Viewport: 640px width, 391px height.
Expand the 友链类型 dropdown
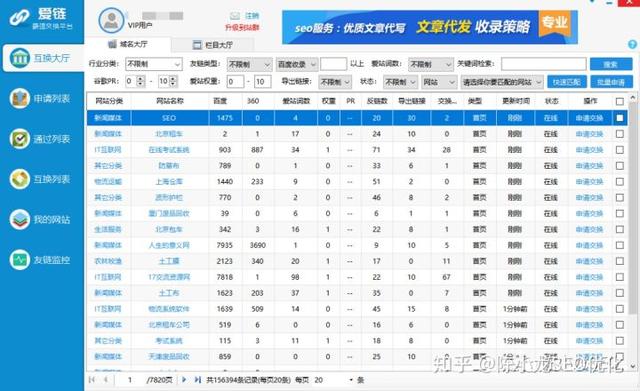coord(249,64)
